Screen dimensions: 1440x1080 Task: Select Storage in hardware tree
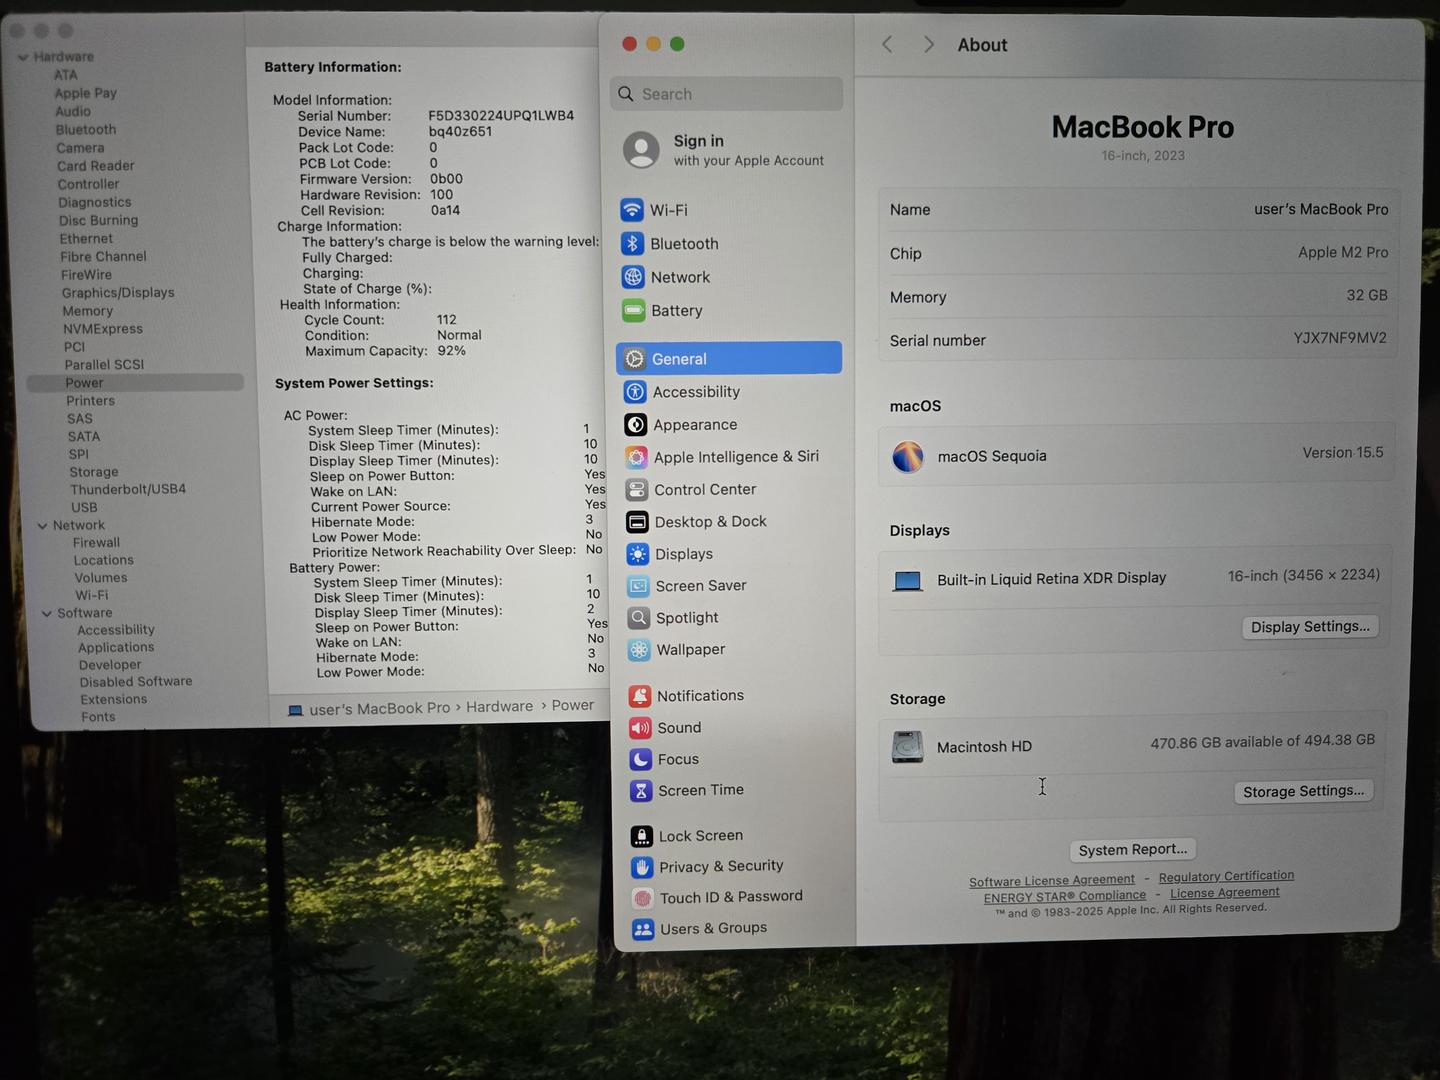tap(94, 472)
